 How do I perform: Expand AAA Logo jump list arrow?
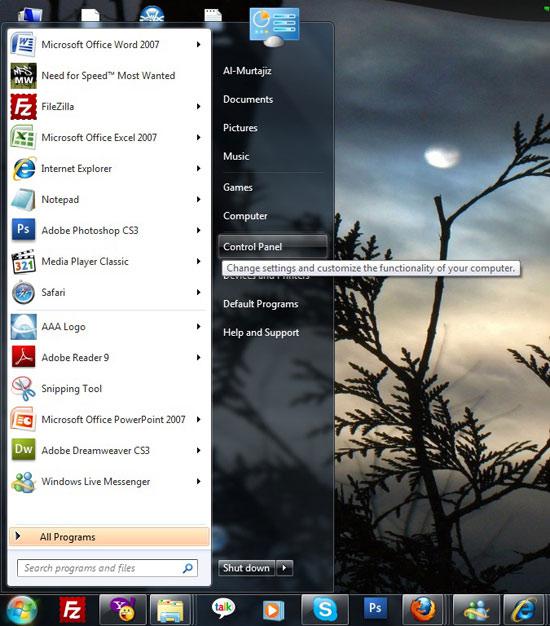[198, 327]
